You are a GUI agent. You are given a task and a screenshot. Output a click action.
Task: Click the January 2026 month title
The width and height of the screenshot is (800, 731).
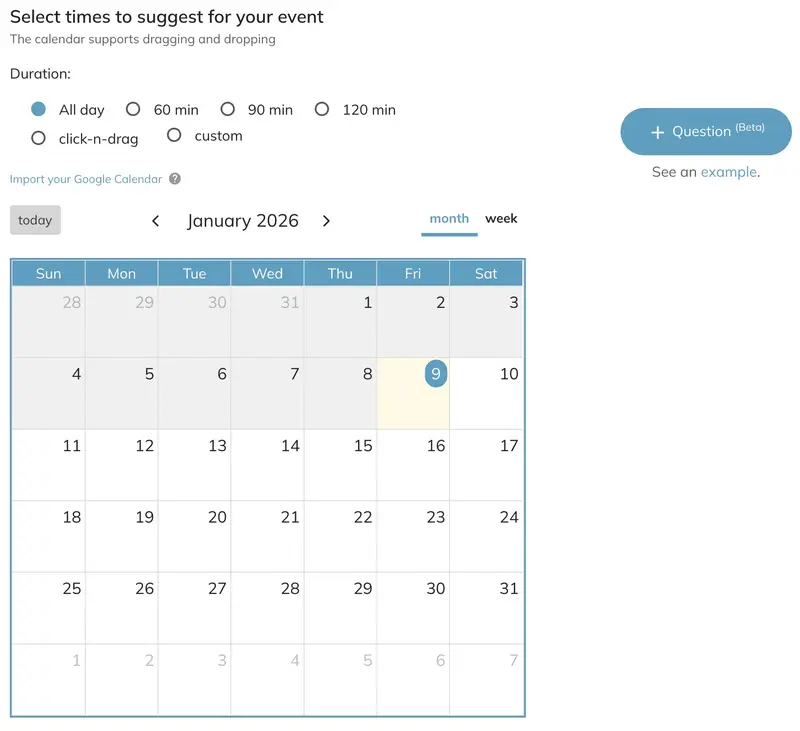point(243,221)
